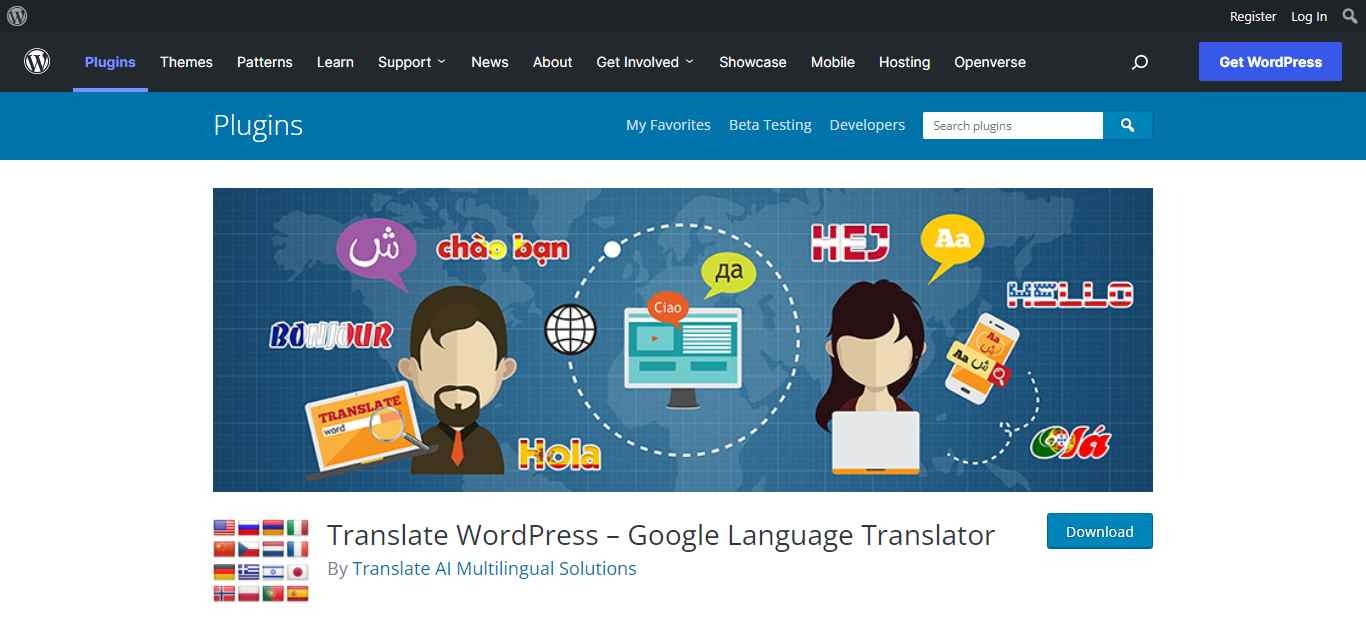Open My Favorites
This screenshot has width=1366, height=625.
[x=668, y=125]
